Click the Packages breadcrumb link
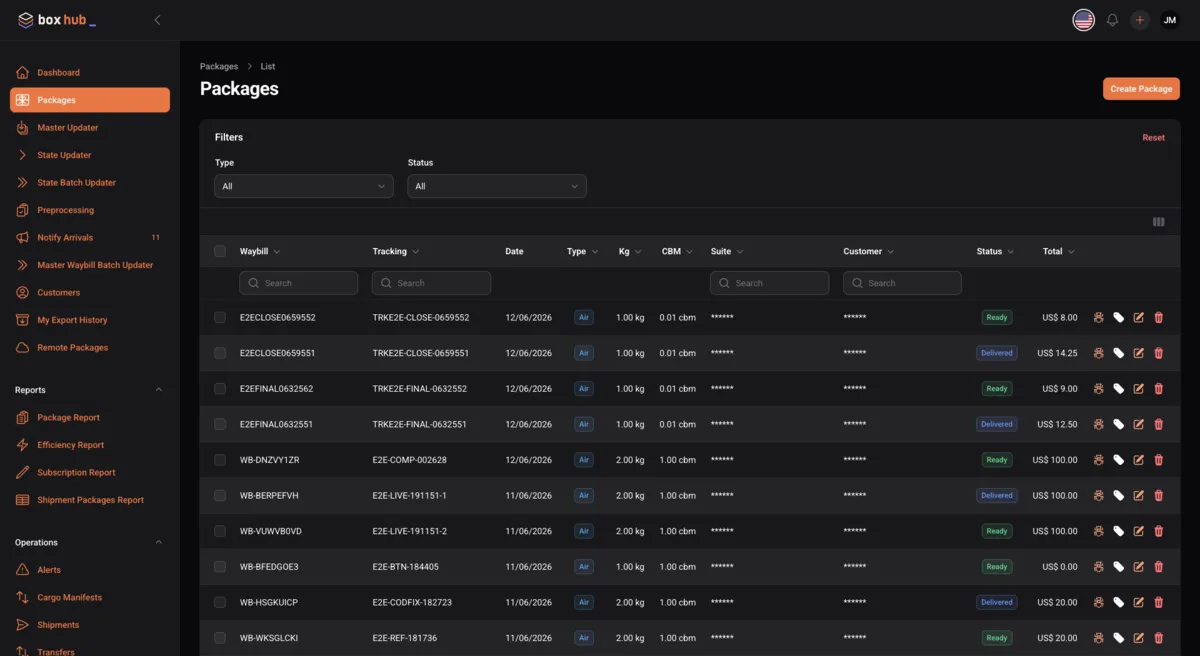The width and height of the screenshot is (1200, 656). (x=219, y=66)
